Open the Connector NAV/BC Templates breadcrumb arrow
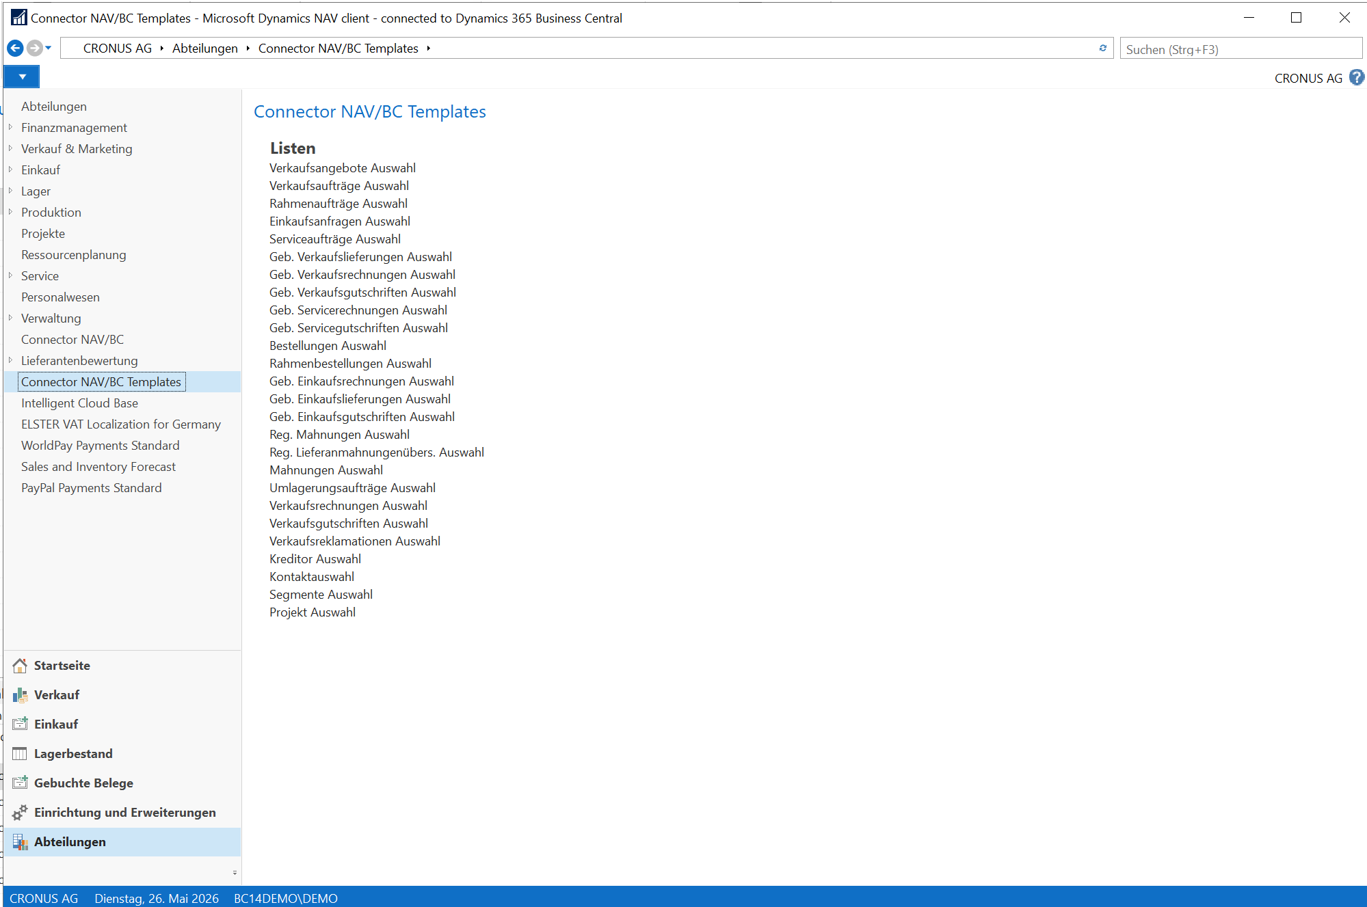1367x907 pixels. [429, 49]
